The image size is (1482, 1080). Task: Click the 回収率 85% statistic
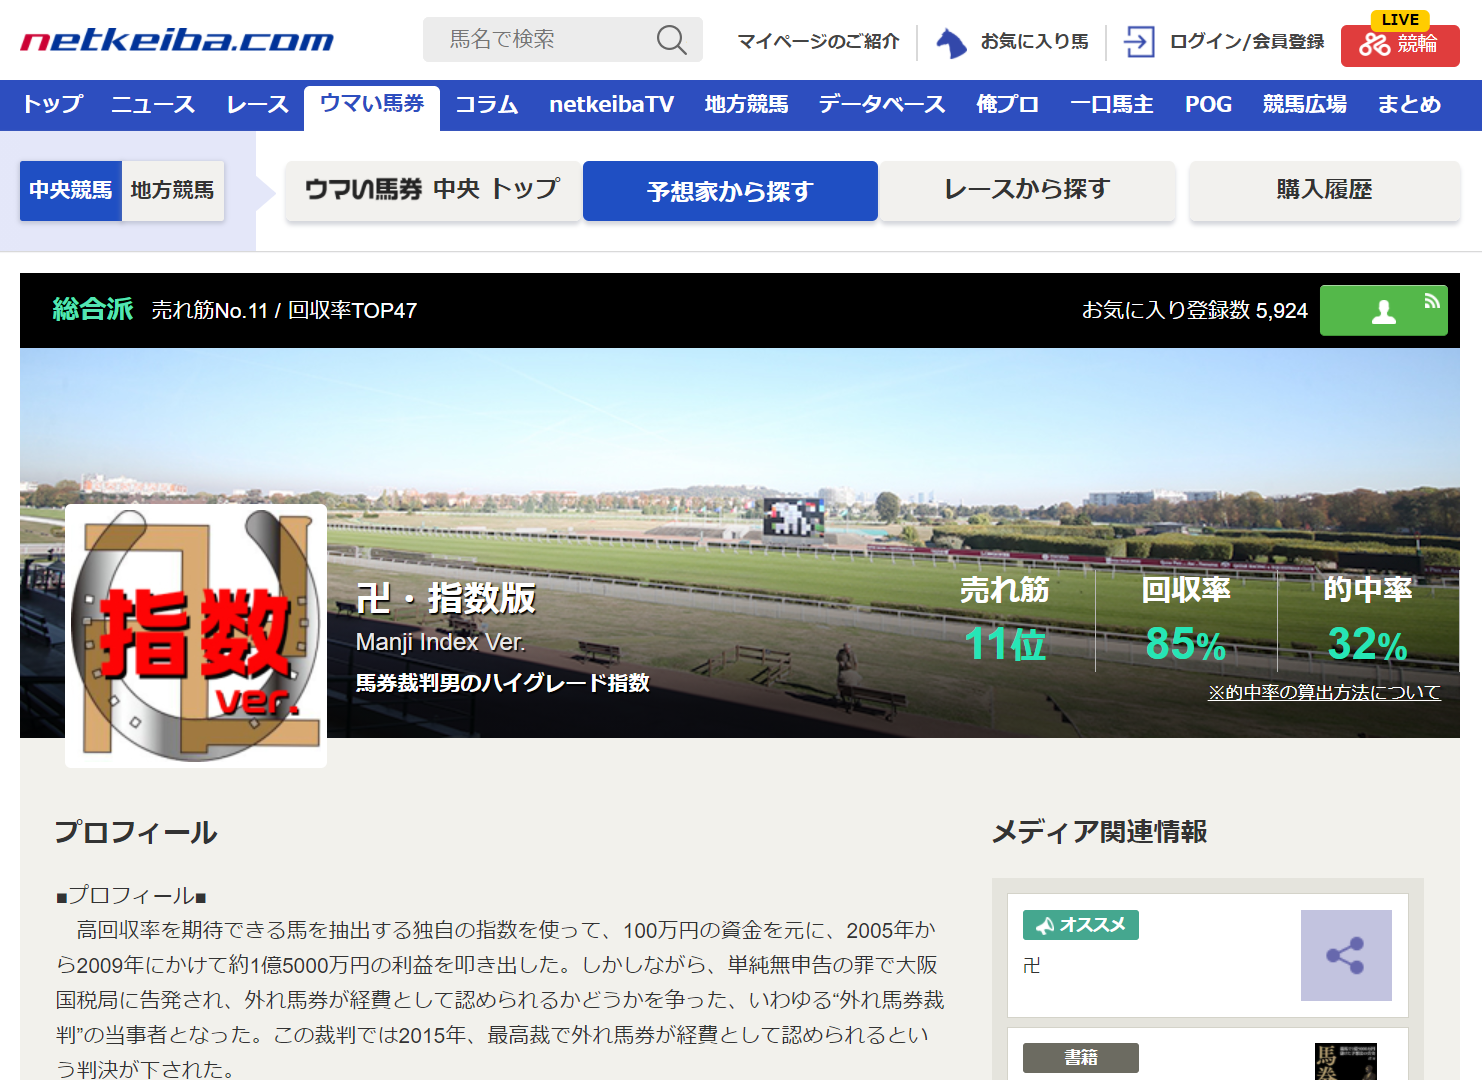click(1186, 619)
